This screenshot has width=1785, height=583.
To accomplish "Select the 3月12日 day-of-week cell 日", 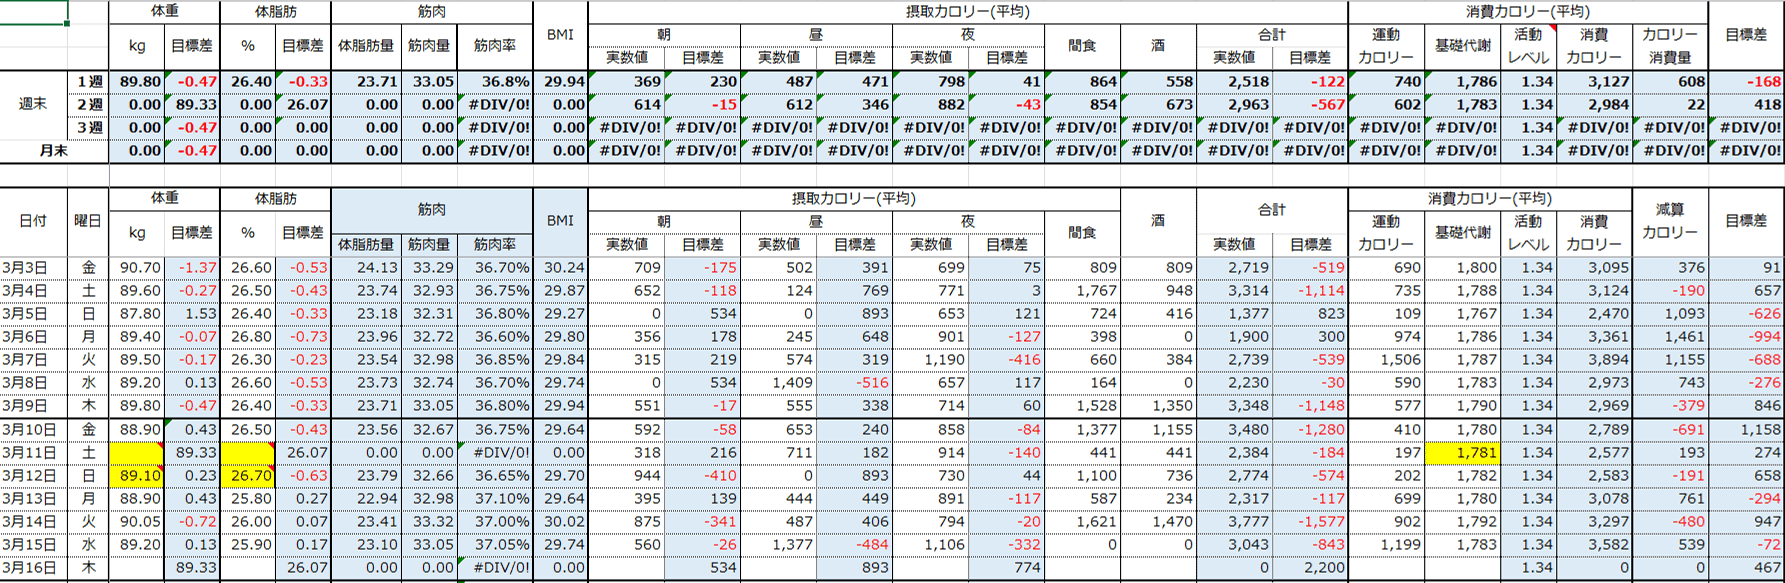I will tap(88, 475).
